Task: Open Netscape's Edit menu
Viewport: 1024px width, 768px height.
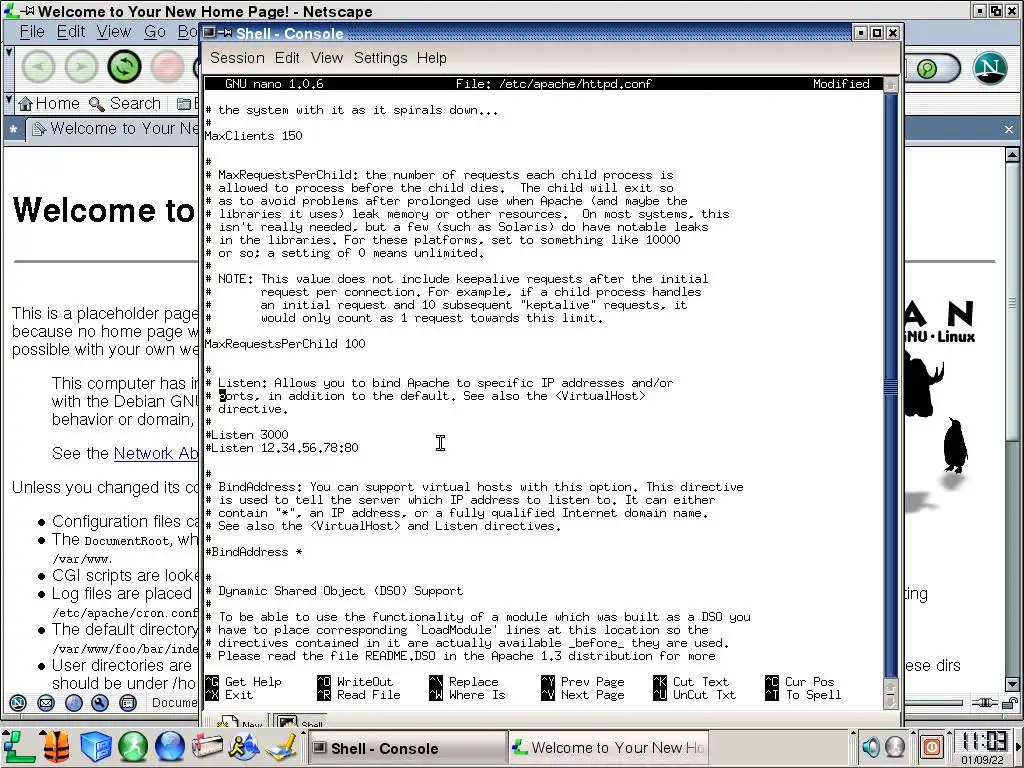Action: coord(71,31)
